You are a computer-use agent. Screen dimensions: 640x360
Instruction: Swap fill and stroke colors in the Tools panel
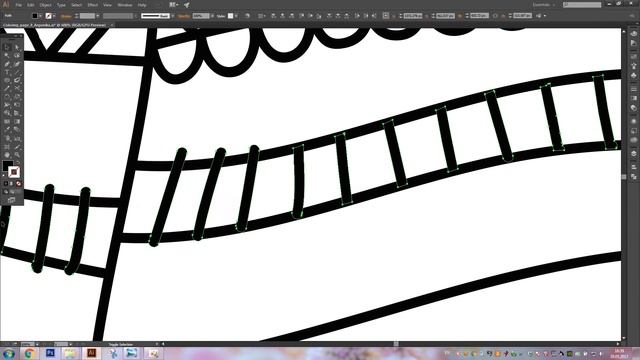coord(18,162)
